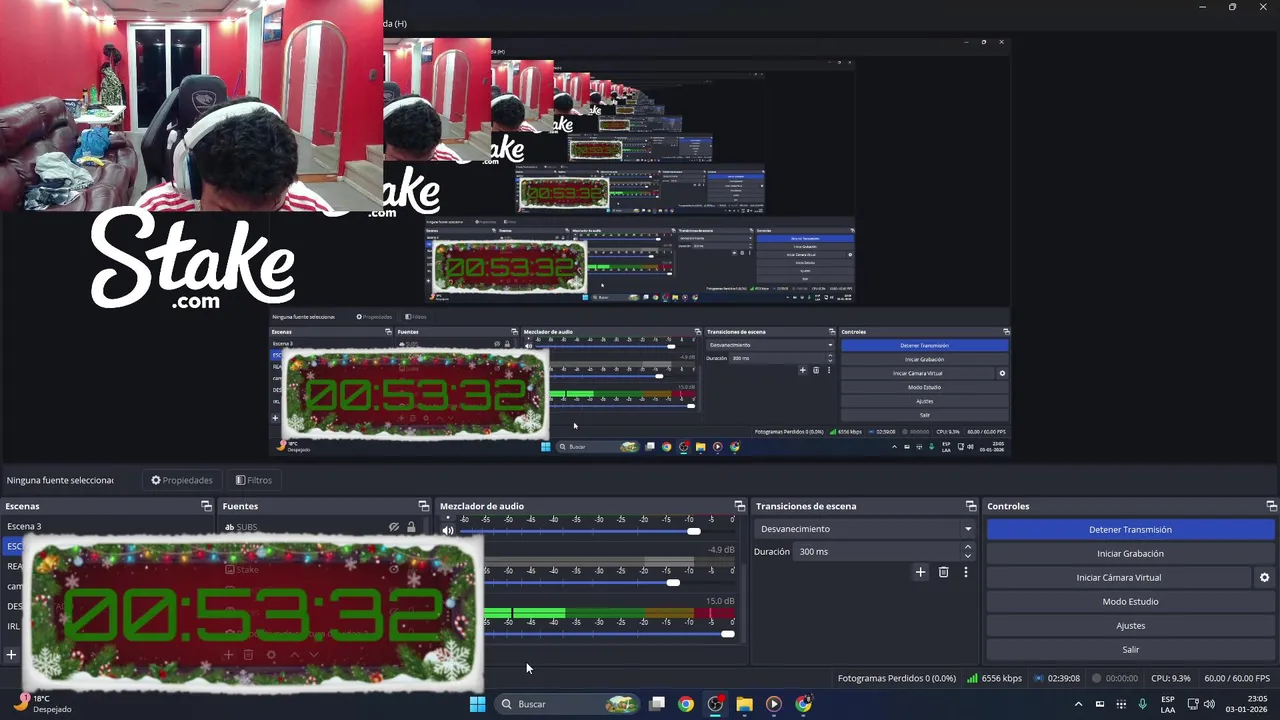The width and height of the screenshot is (1280, 720).
Task: Add a new scene with the plus icon
Action: pos(11,655)
